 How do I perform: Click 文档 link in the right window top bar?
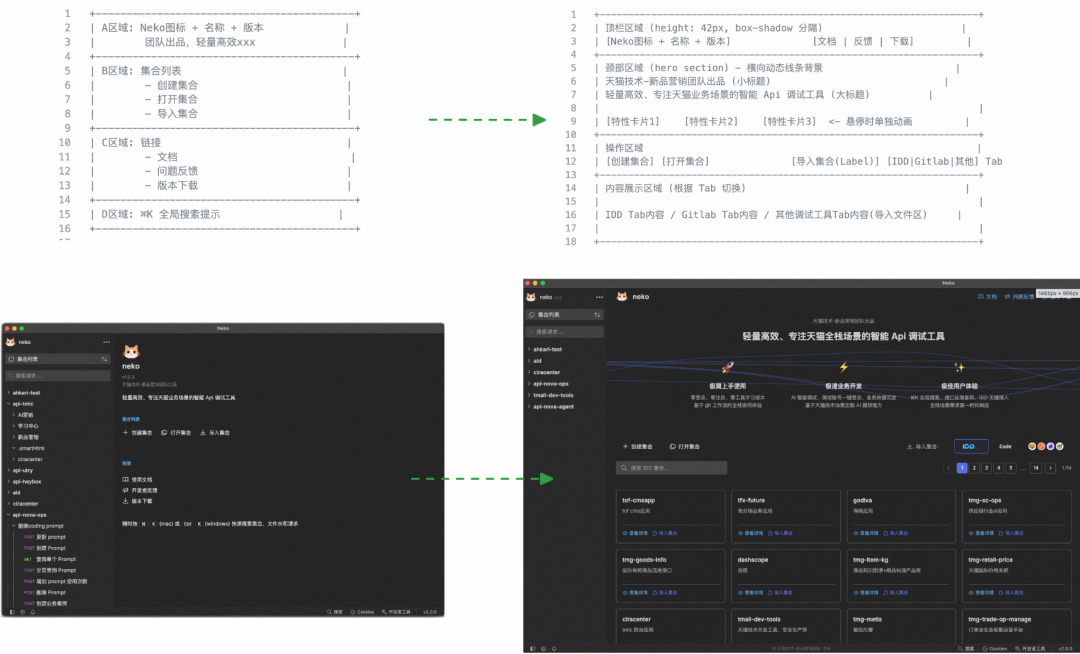coord(987,297)
